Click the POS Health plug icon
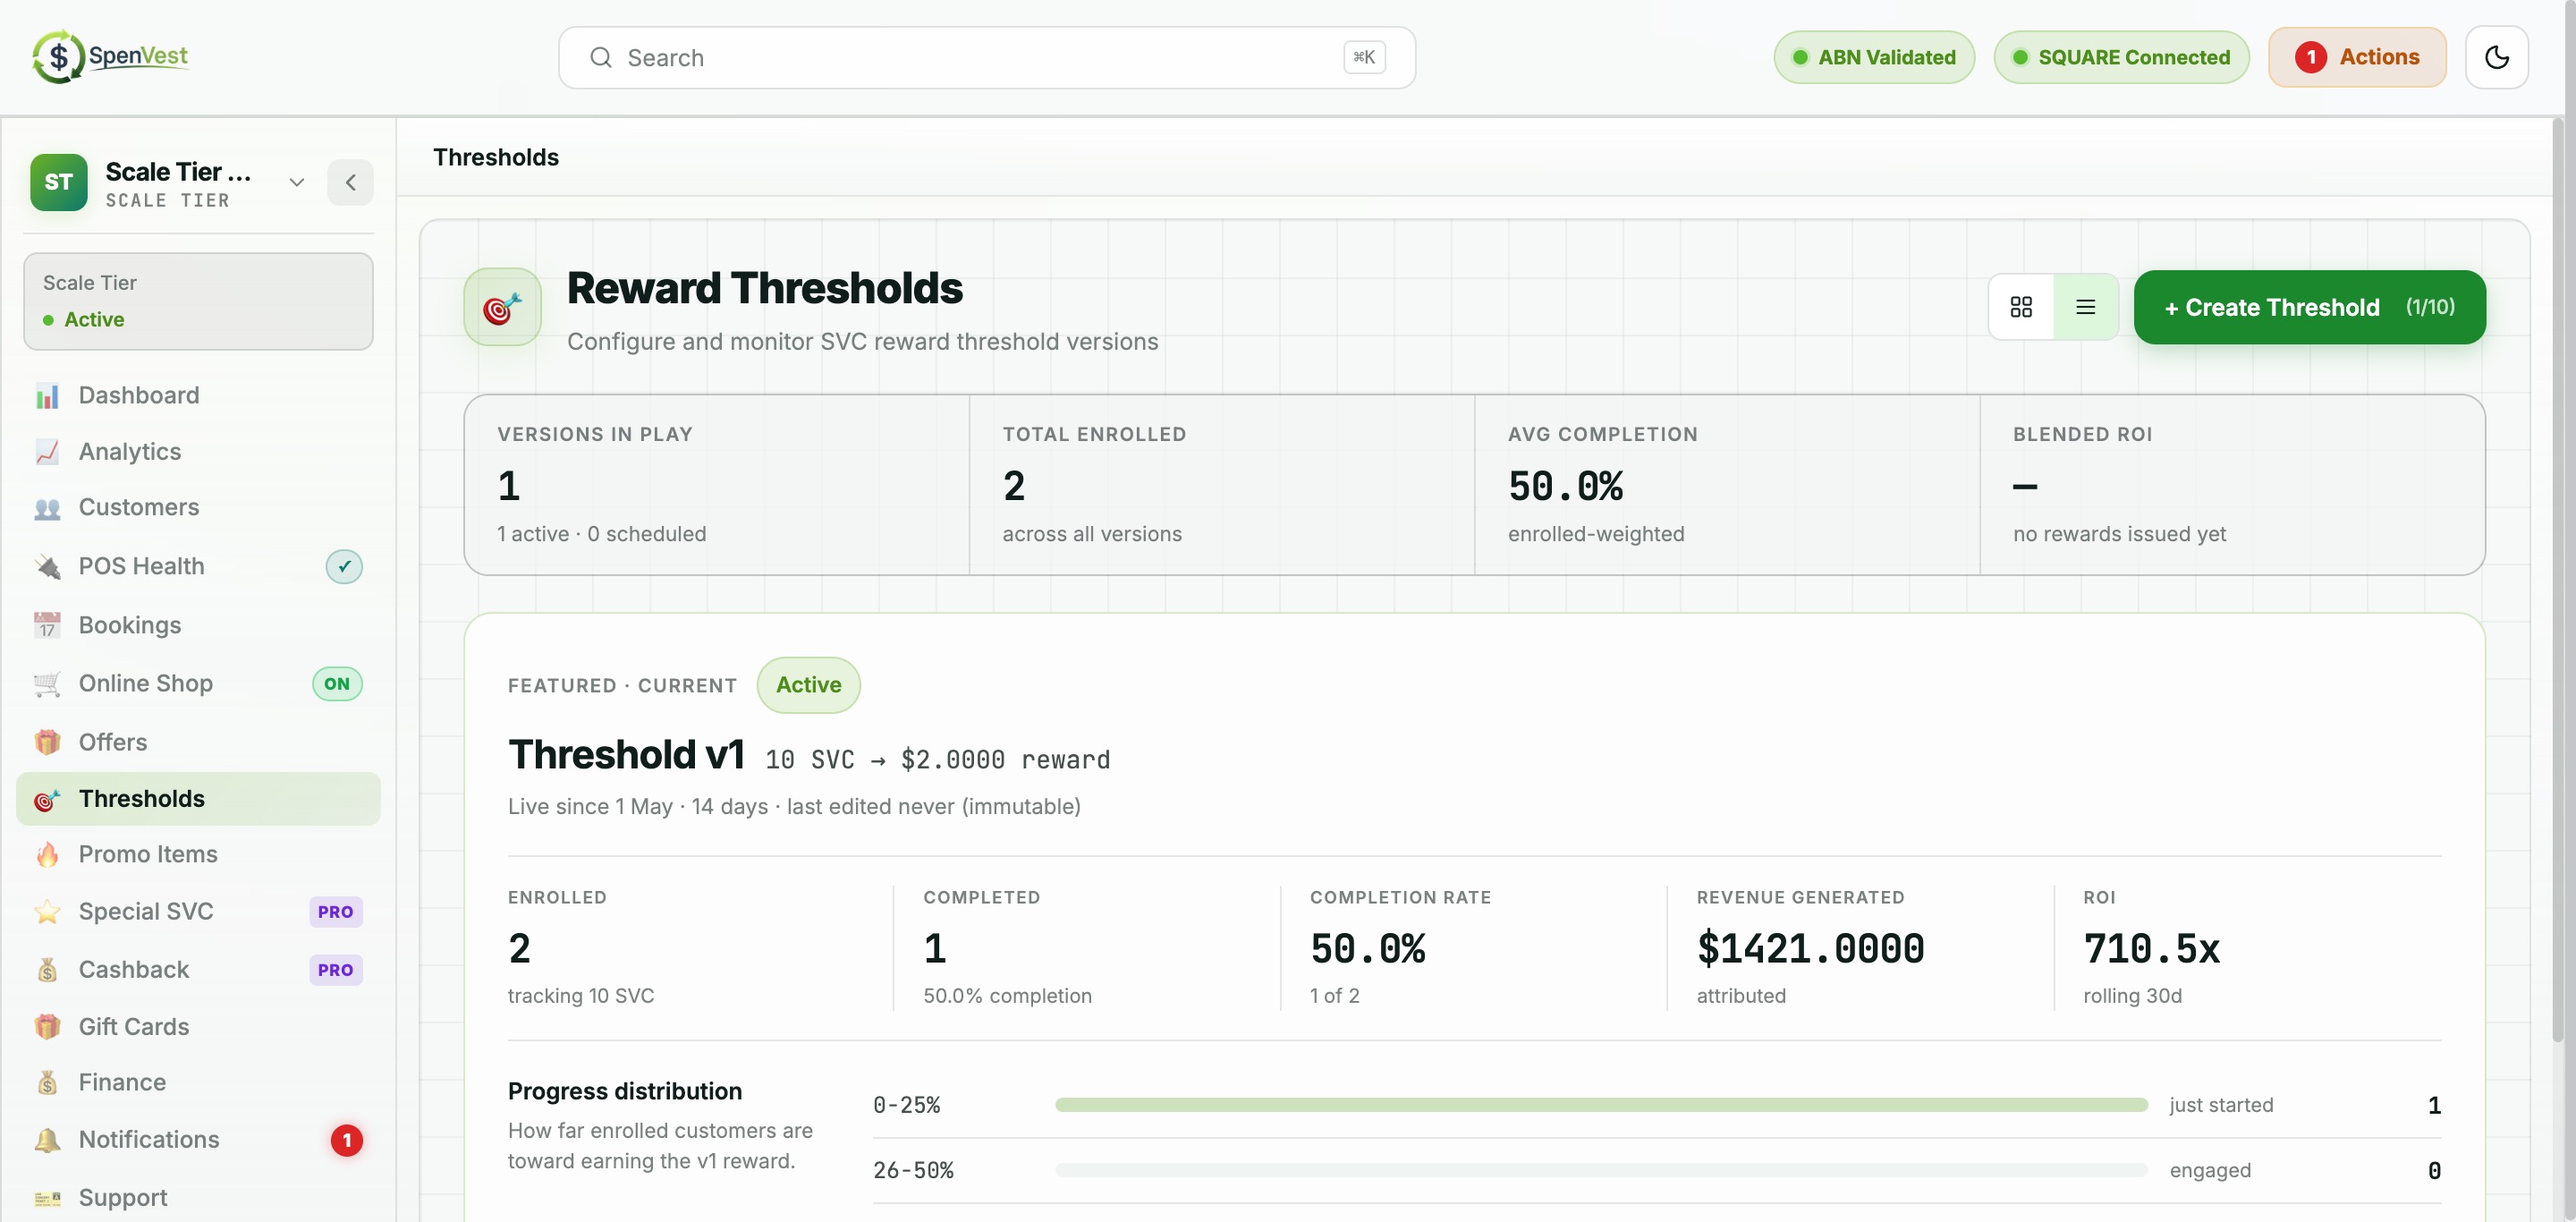Viewport: 2576px width, 1222px height. point(47,567)
